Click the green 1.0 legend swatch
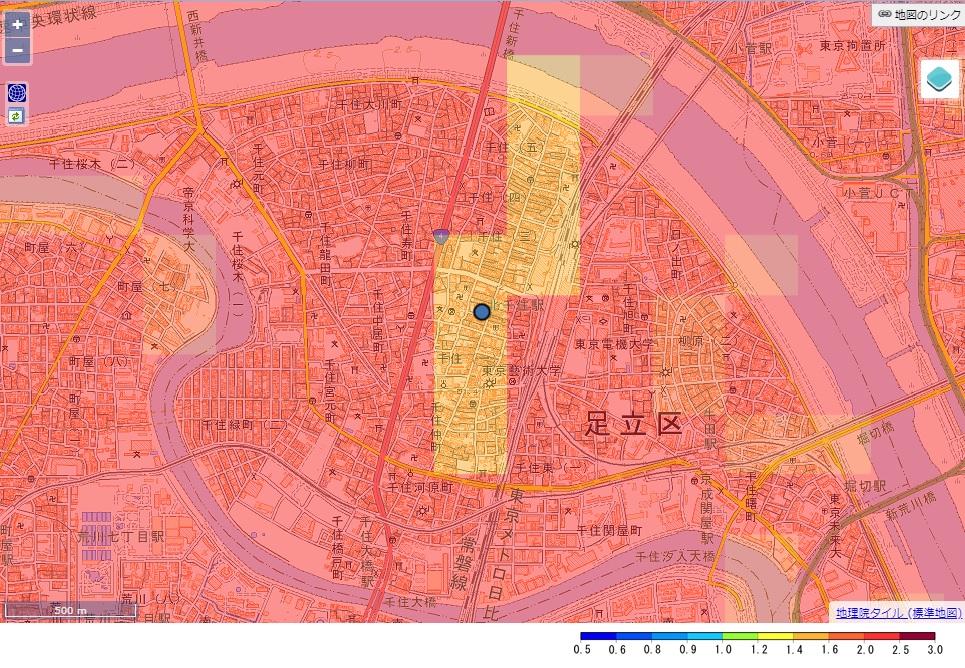 tap(741, 636)
